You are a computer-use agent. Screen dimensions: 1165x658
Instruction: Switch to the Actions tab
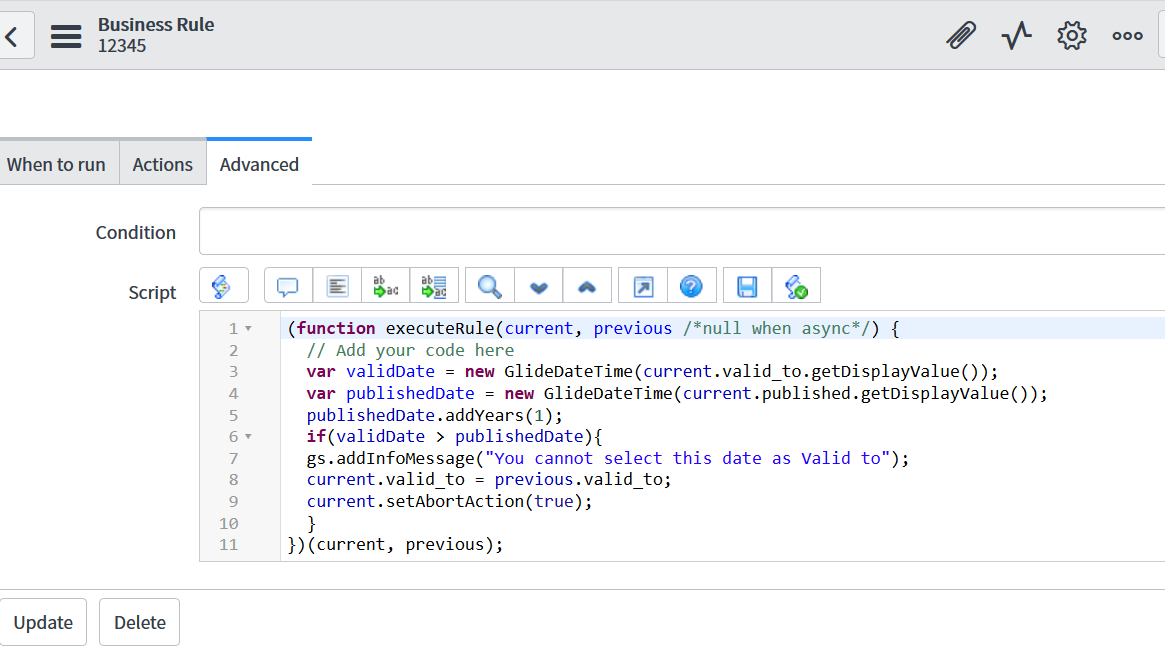point(163,164)
